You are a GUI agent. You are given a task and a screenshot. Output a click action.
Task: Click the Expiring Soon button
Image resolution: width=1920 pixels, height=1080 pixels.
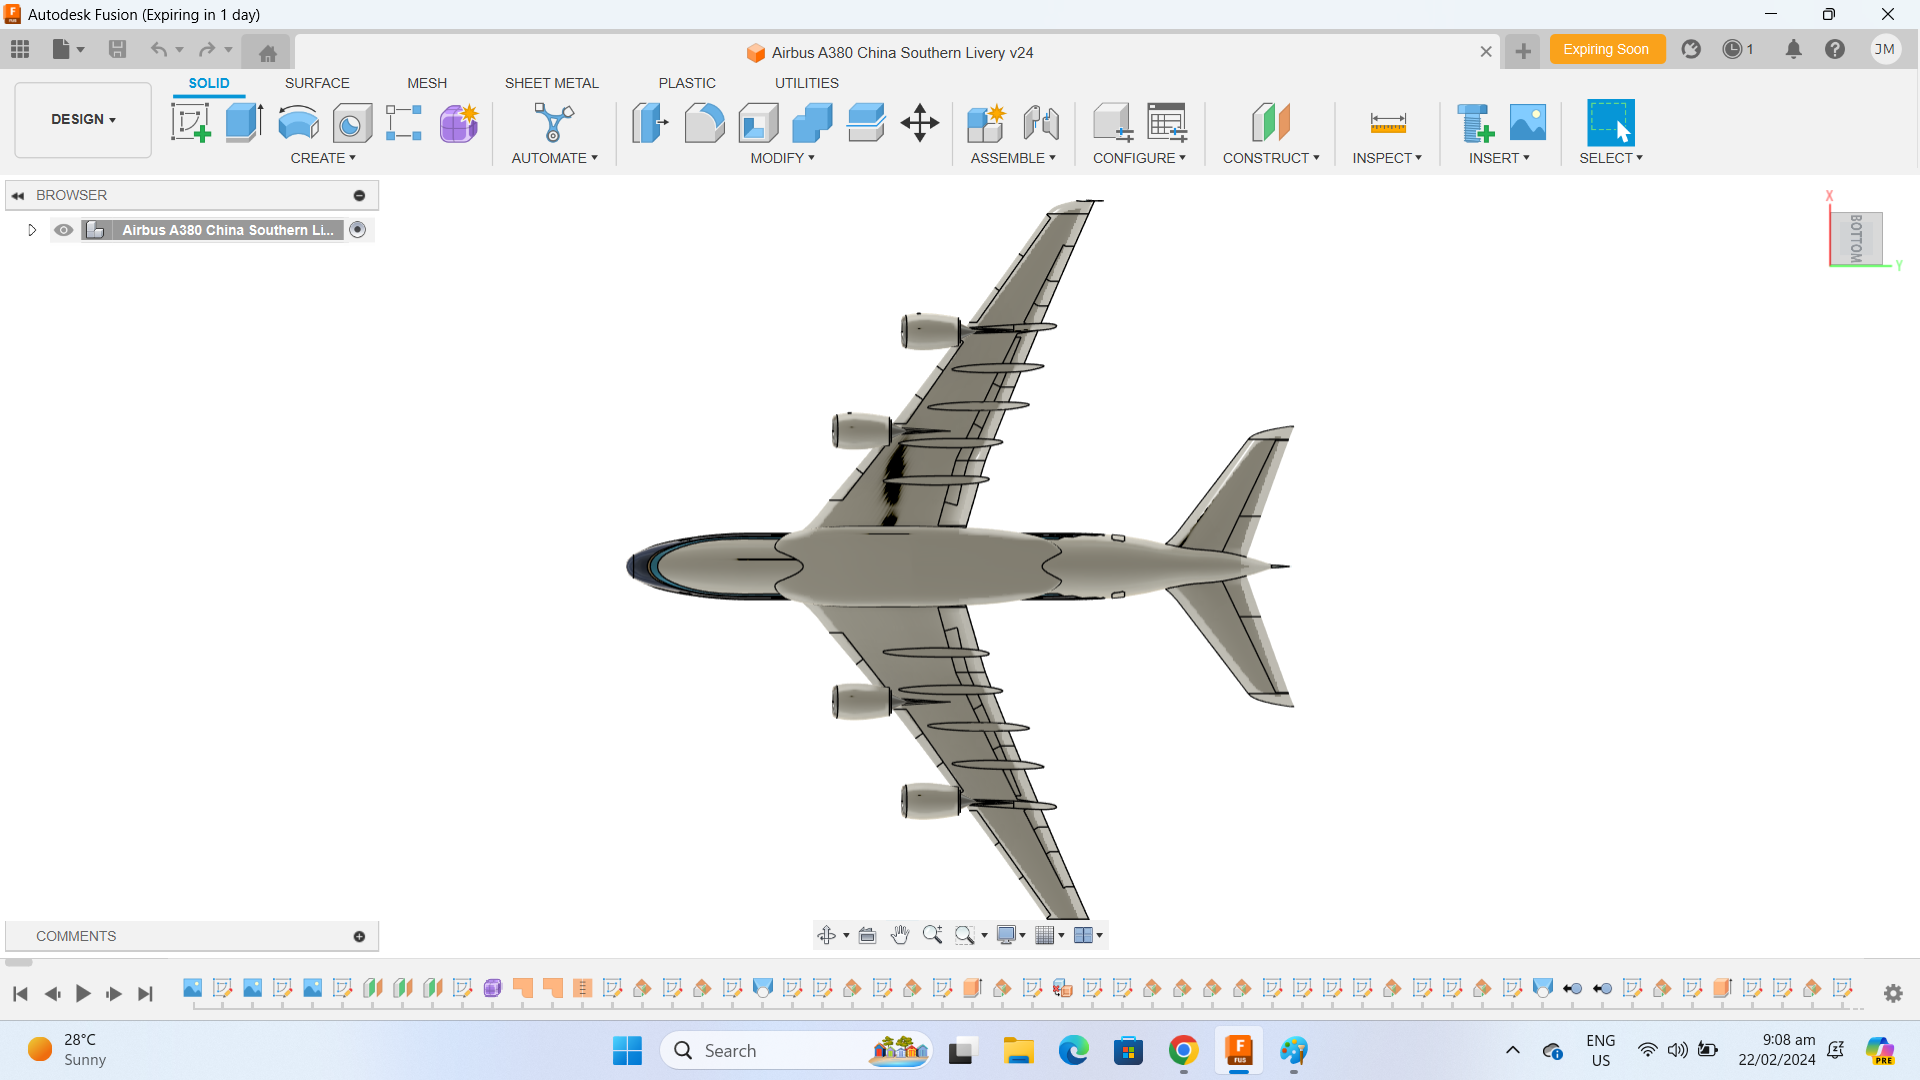point(1607,48)
